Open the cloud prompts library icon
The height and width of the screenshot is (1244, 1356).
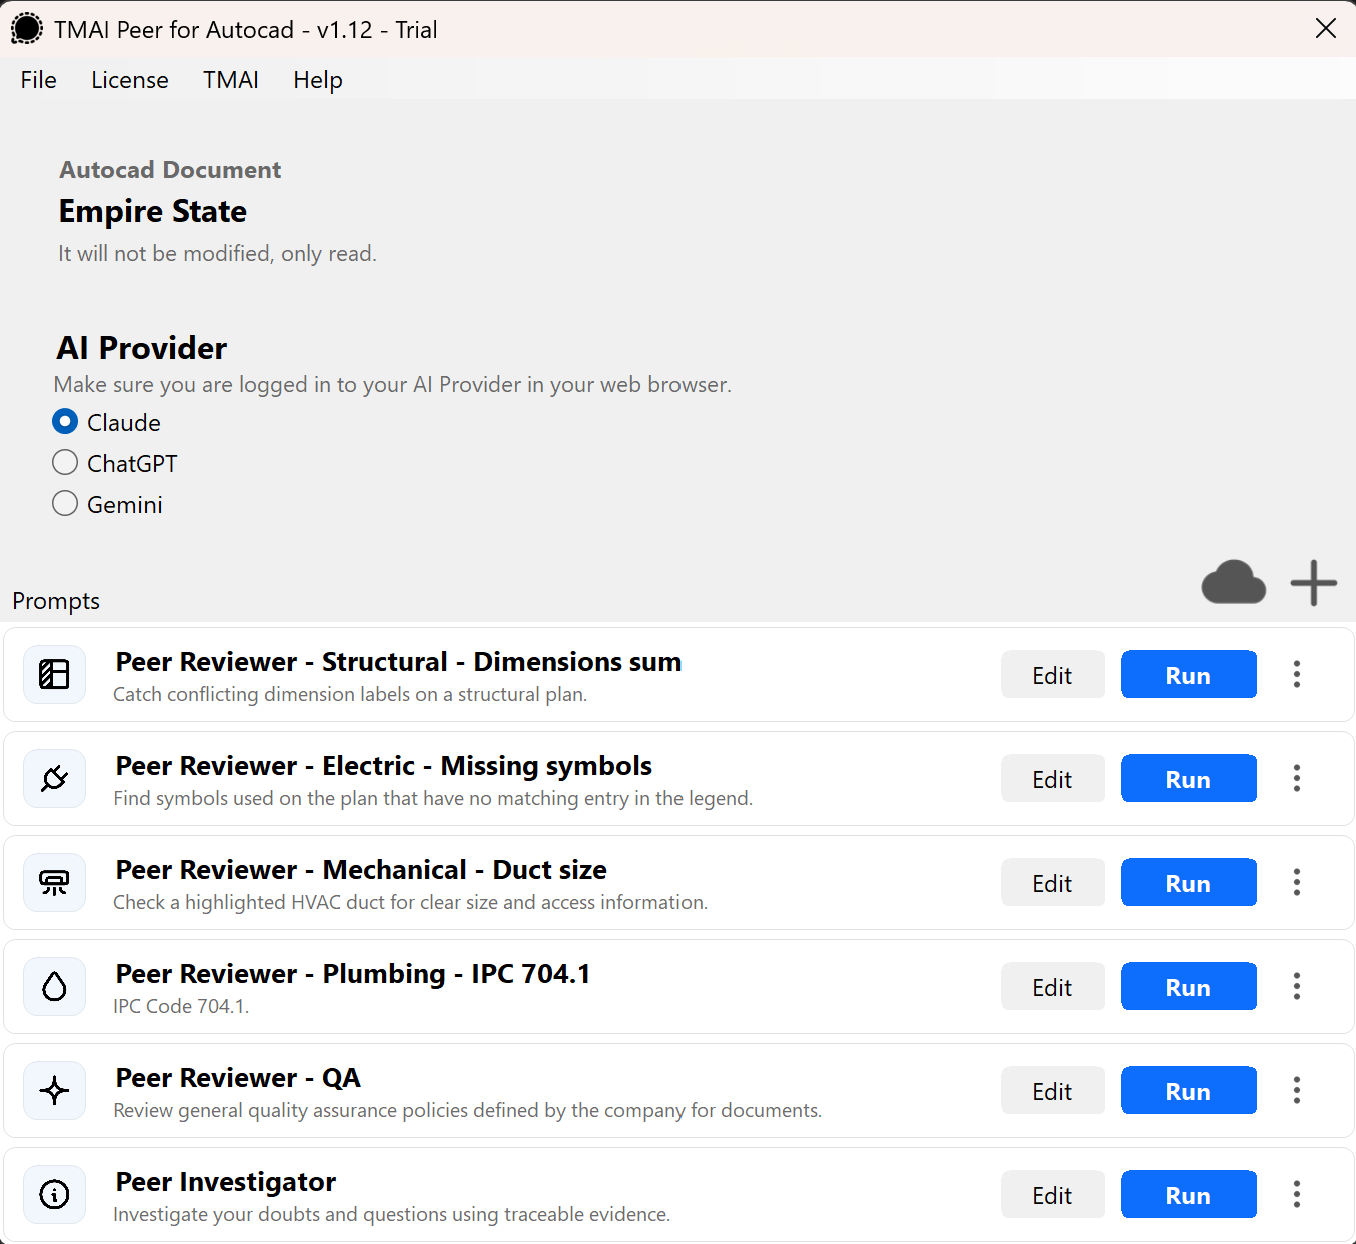pyautogui.click(x=1233, y=582)
